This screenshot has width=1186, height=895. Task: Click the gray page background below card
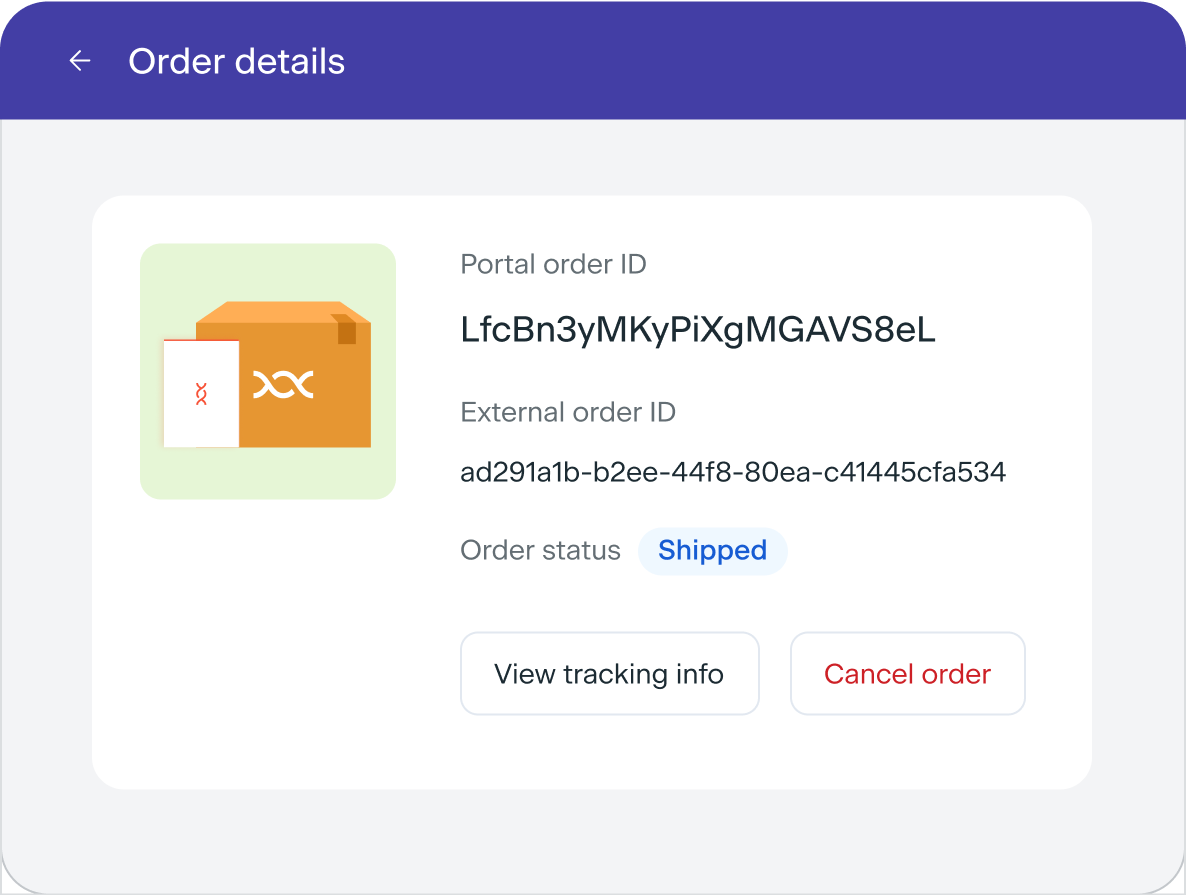(592, 838)
